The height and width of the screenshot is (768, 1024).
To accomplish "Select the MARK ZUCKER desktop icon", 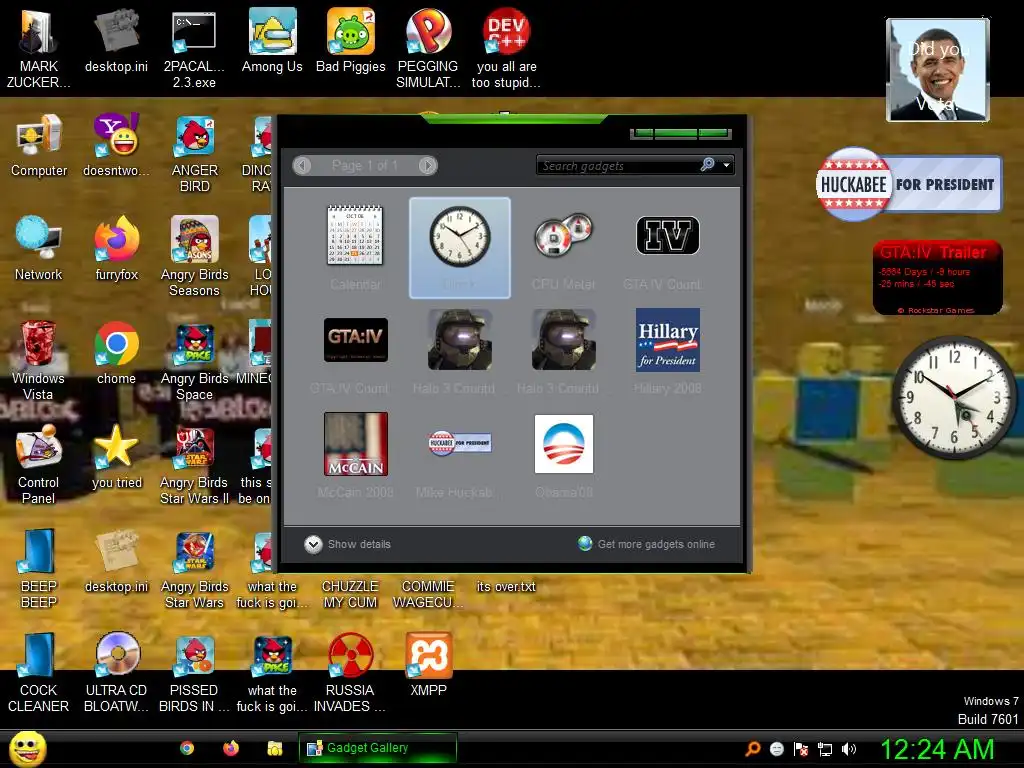I will tap(38, 48).
